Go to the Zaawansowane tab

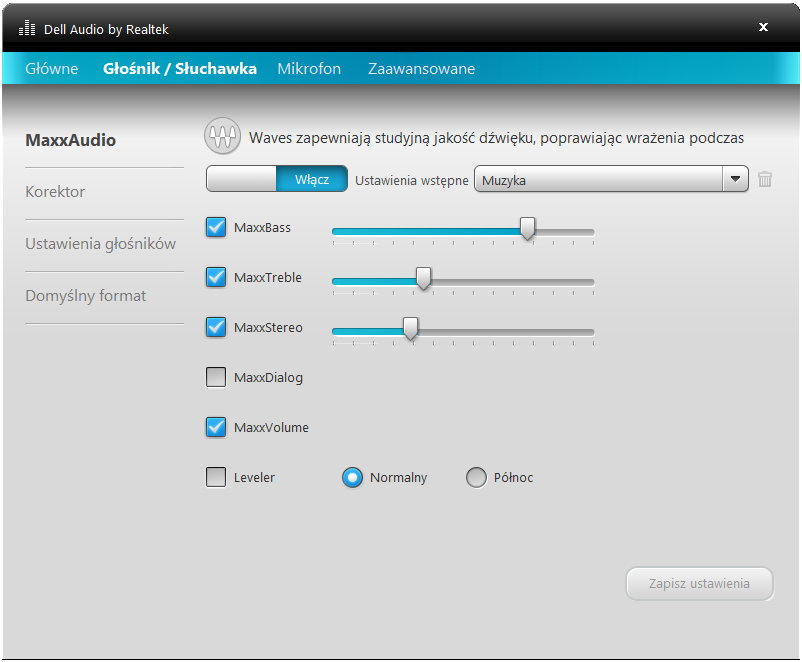tap(421, 69)
